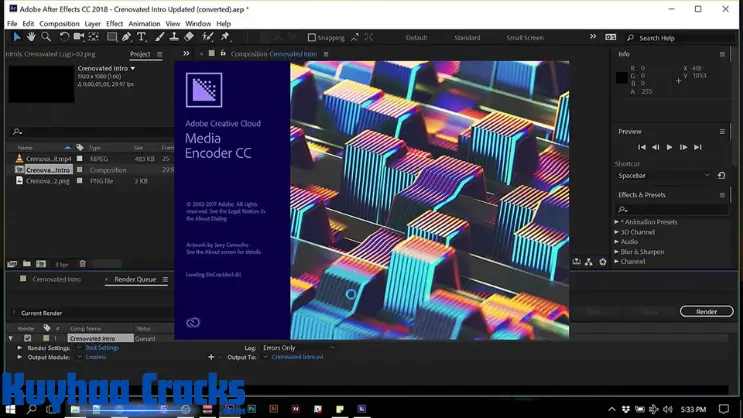Viewport: 743px width, 418px height.
Task: Expand the Render Settings disclosure triangle
Action: point(20,348)
